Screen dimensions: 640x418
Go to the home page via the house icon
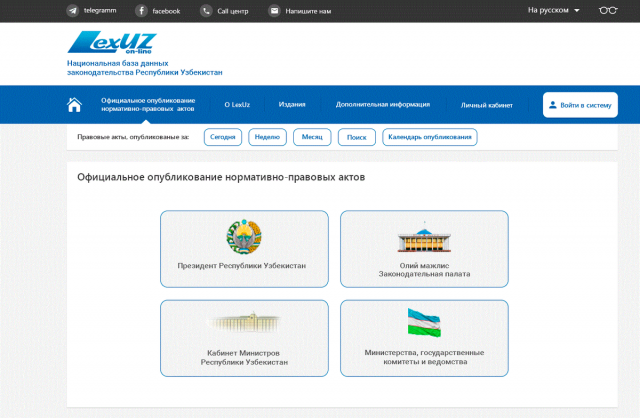tap(74, 105)
